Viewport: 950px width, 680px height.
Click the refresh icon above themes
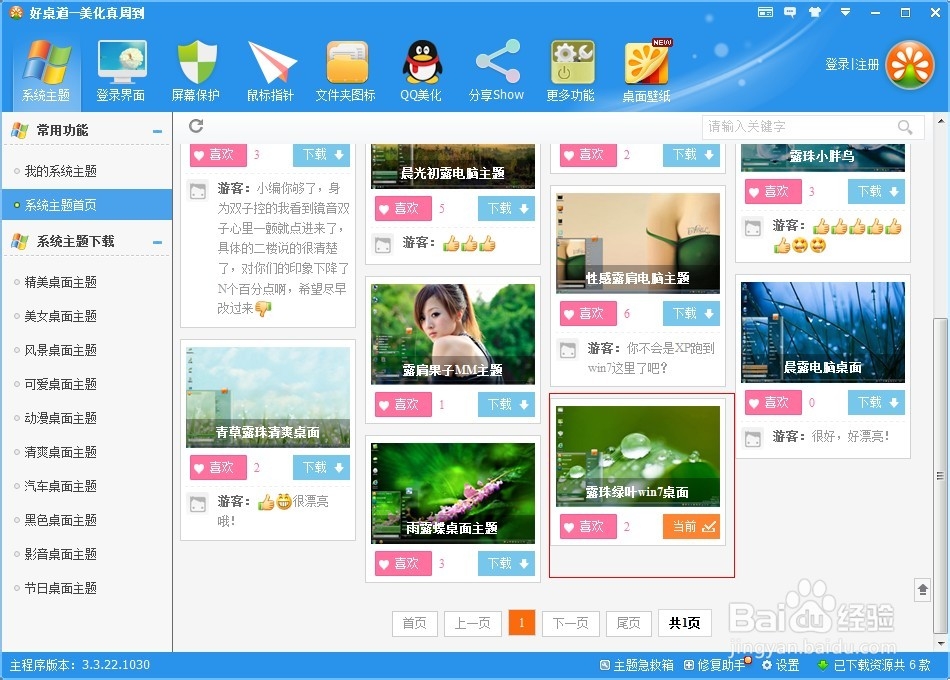(196, 125)
